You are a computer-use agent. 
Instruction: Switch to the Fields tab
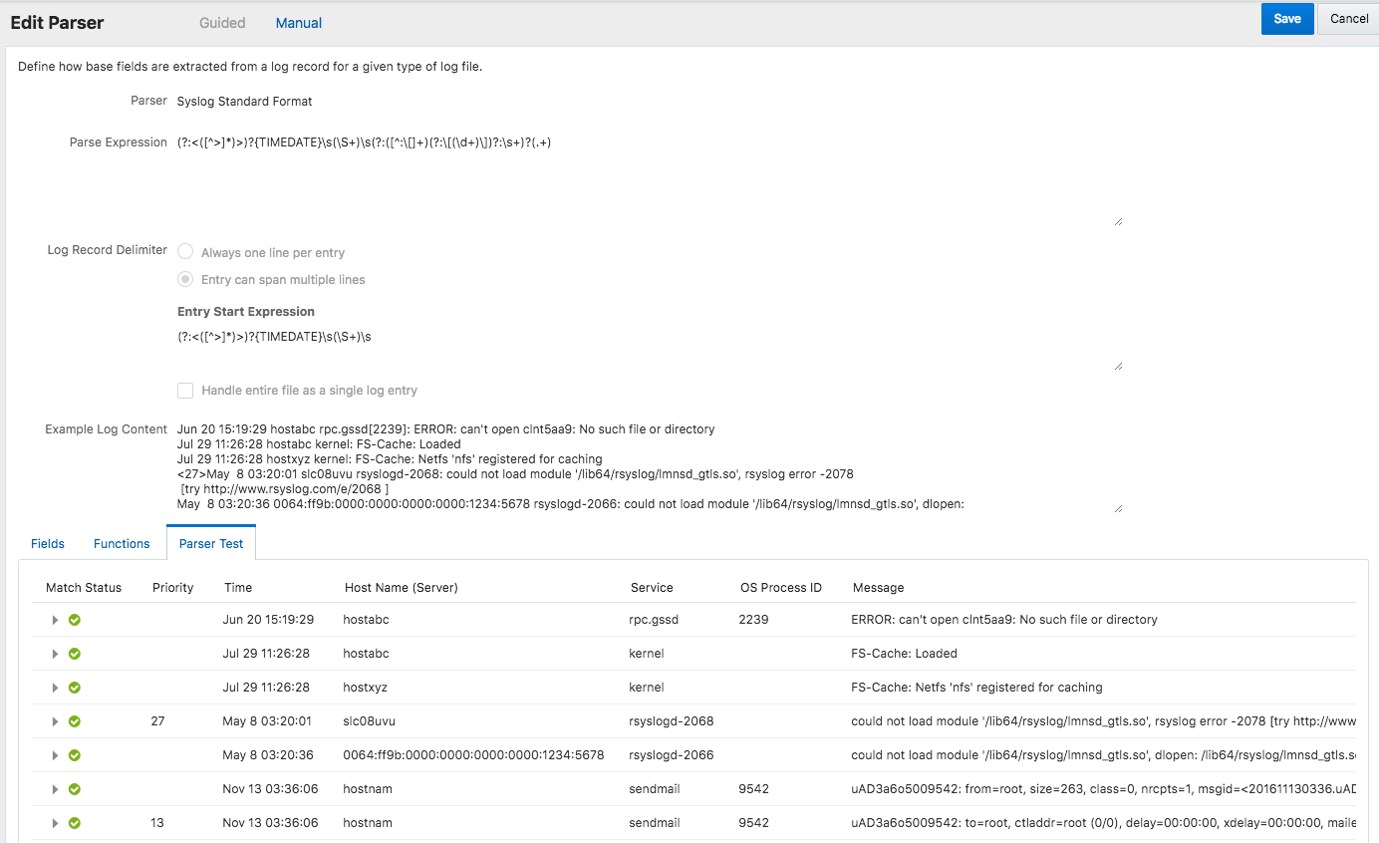coord(48,544)
